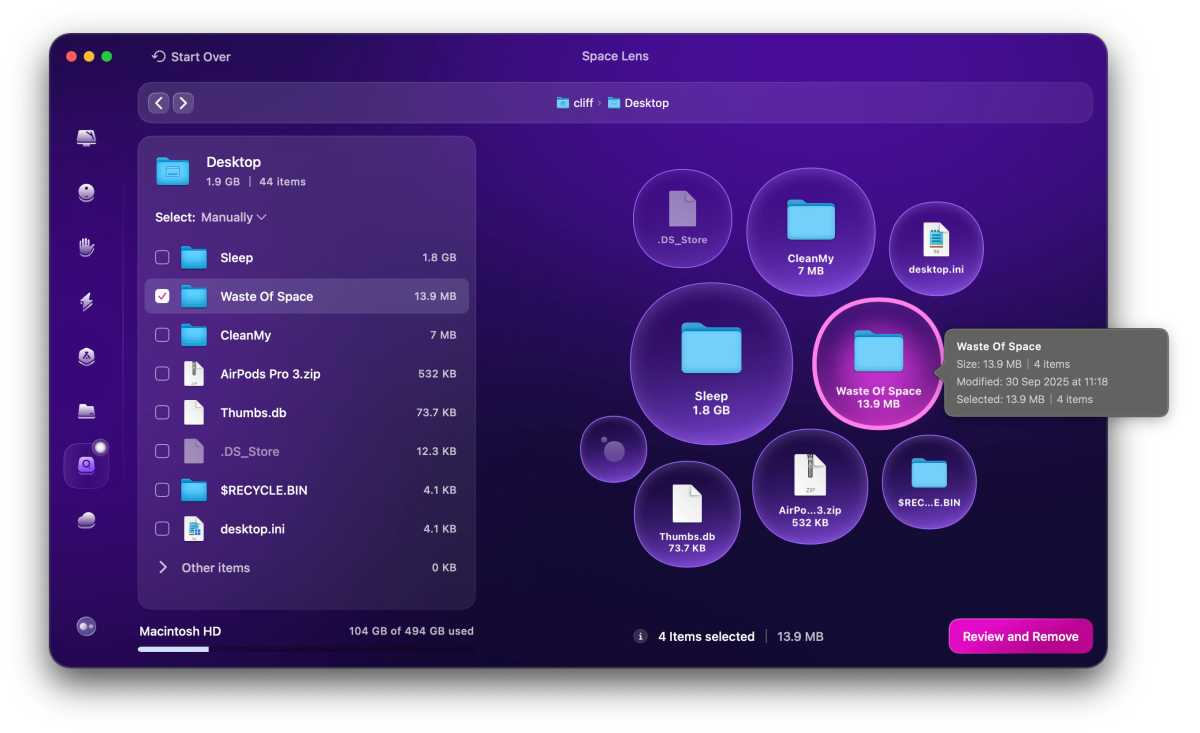This screenshot has height=733, width=1200.
Task: Enable the checkbox for Thumbs.db
Action: coord(162,412)
